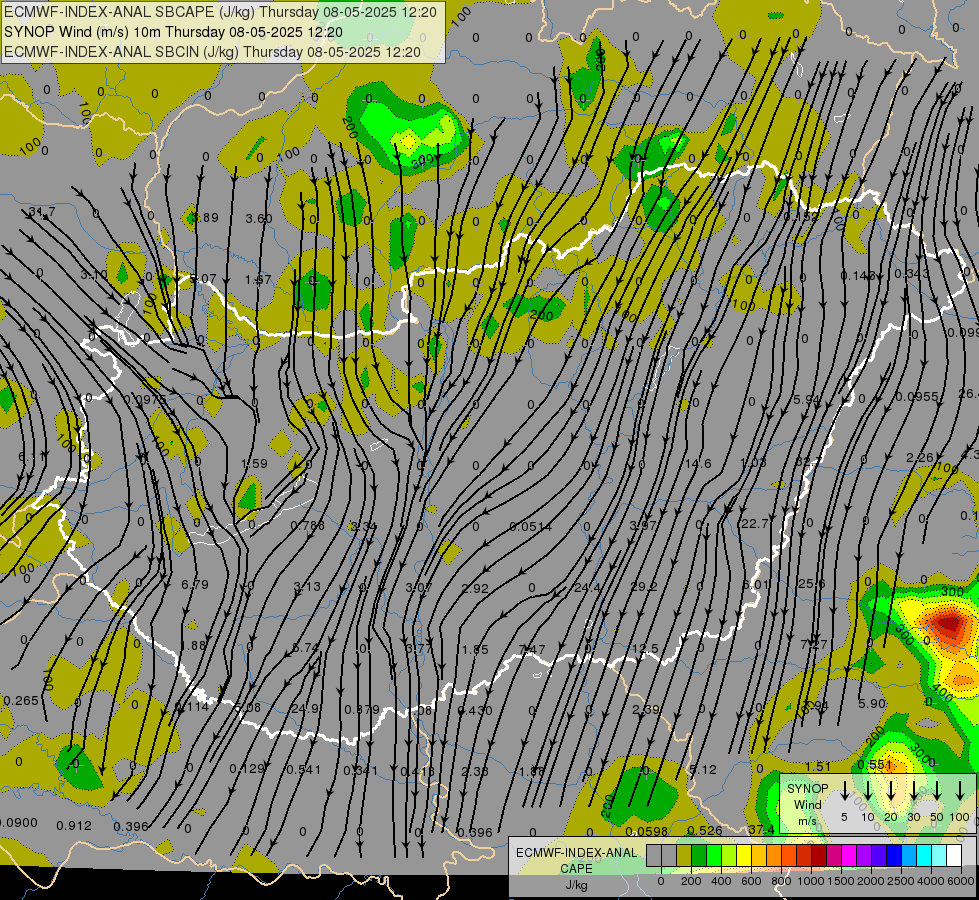
Task: Click the 2.26 value on the map
Action: point(920,458)
